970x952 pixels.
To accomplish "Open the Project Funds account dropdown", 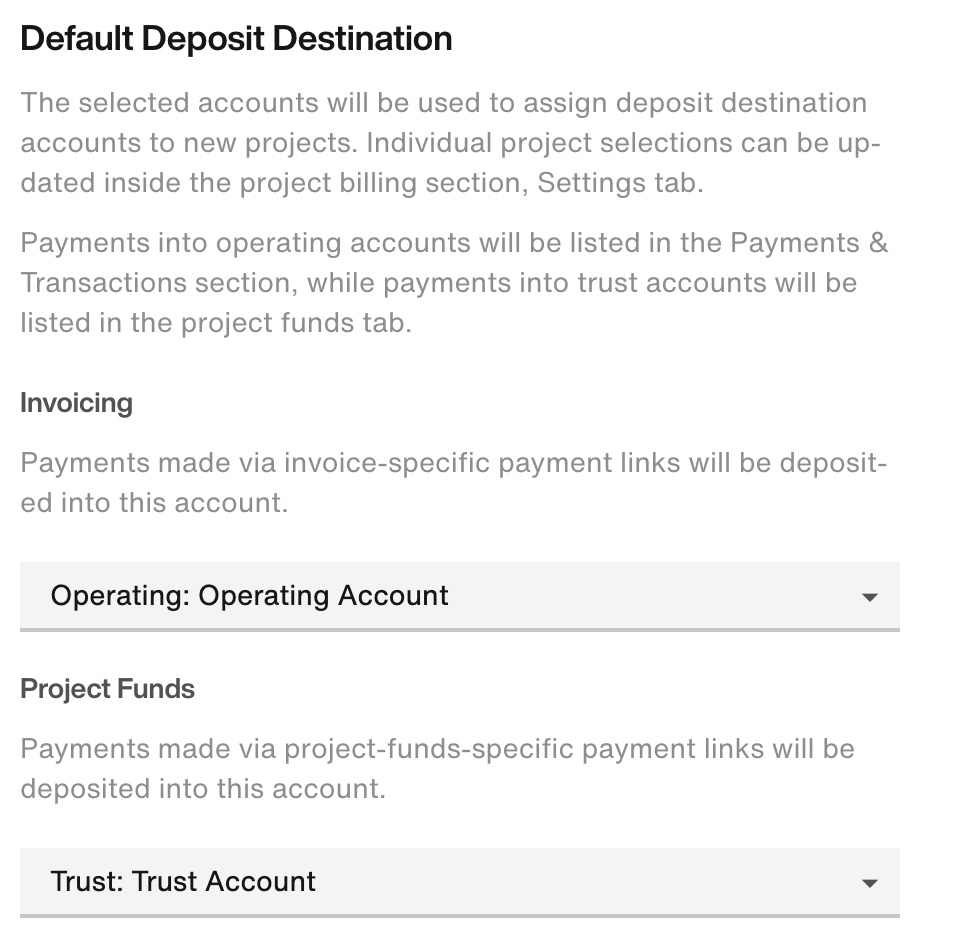I will [x=460, y=882].
